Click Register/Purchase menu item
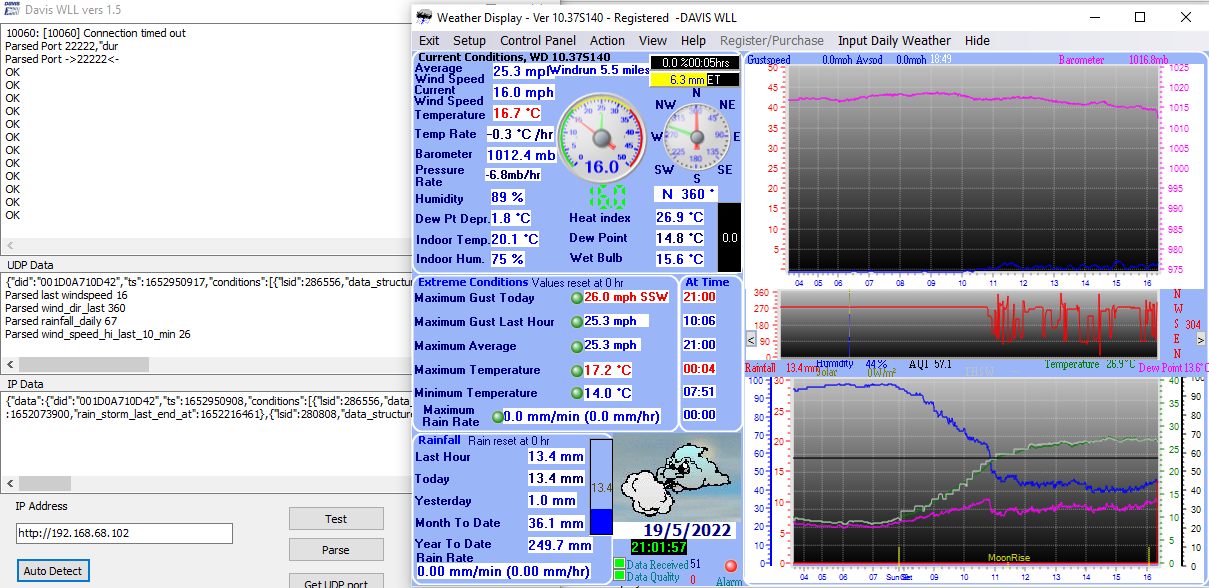 point(772,41)
